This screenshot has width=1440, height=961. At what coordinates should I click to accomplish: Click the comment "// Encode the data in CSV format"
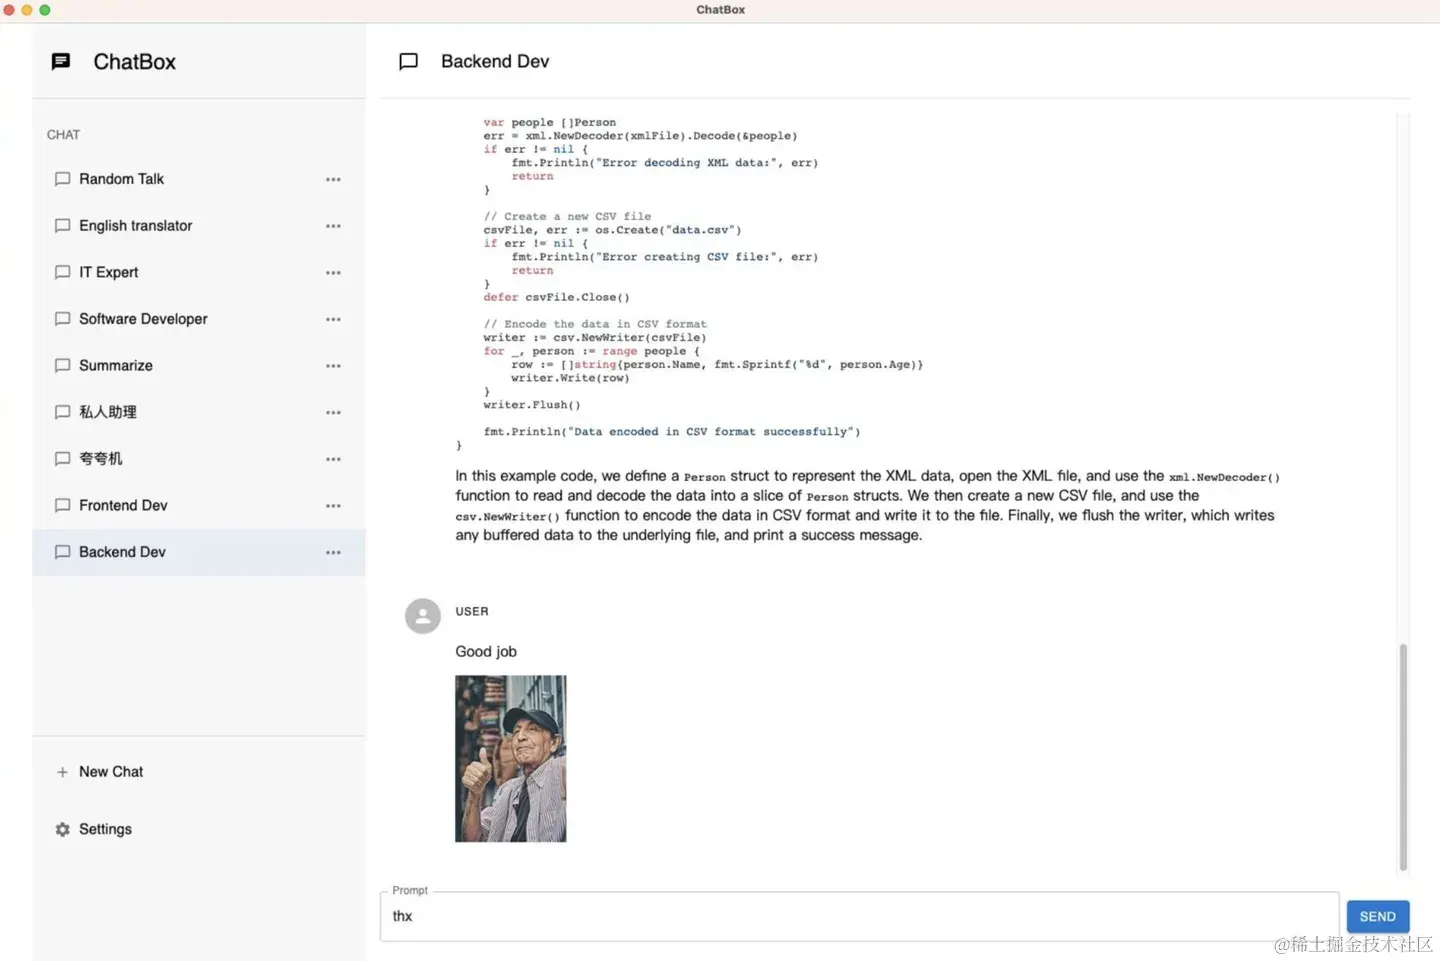click(595, 324)
